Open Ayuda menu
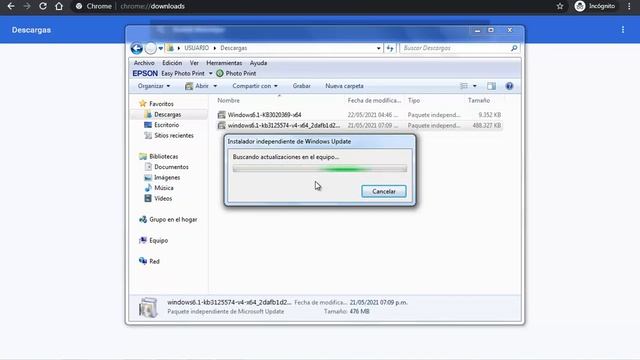This screenshot has width=640, height=360. (258, 63)
